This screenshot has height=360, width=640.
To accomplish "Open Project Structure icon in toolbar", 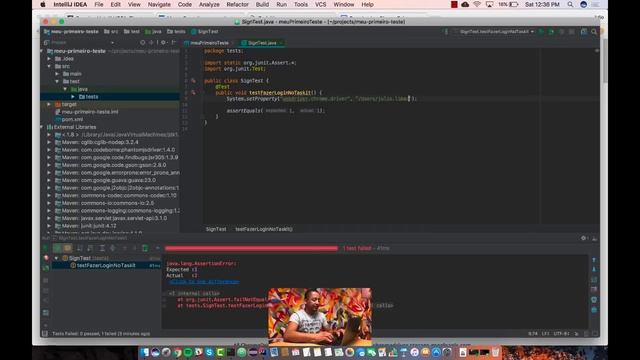I will point(584,31).
